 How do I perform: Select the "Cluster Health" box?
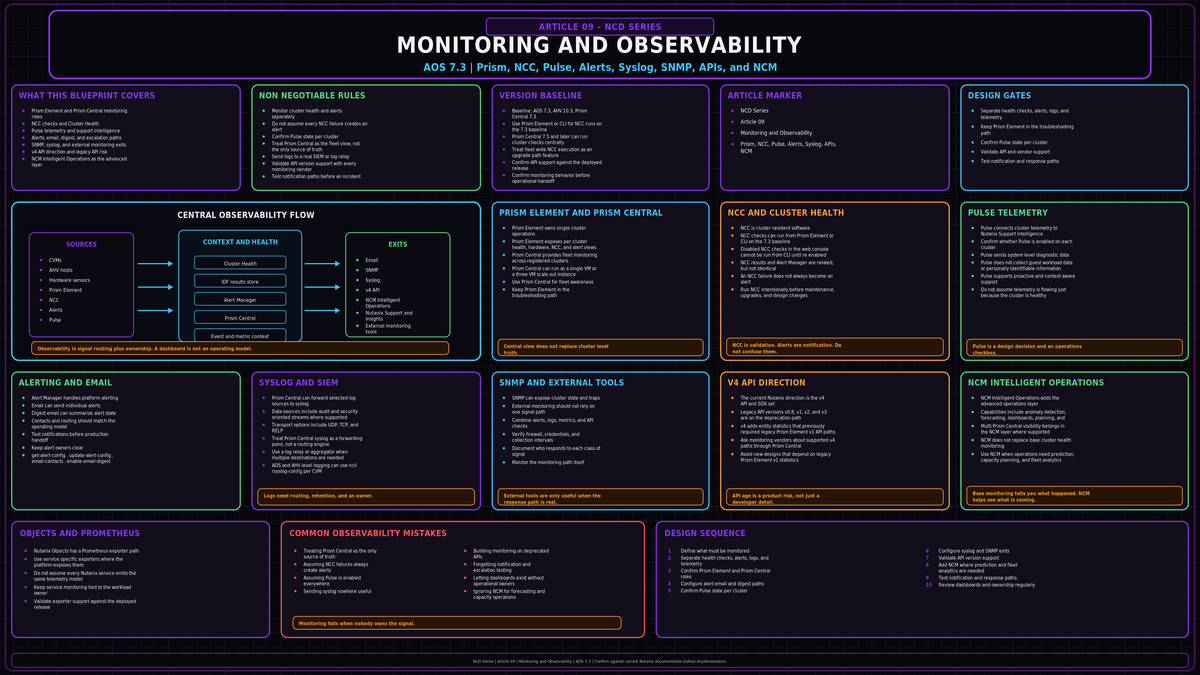point(239,264)
